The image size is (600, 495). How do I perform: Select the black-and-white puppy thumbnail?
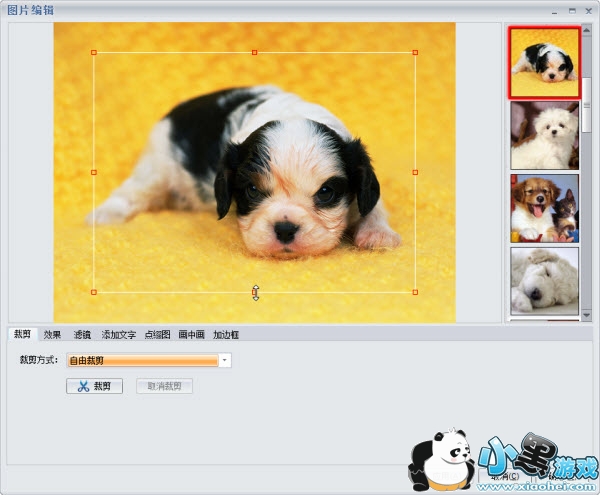[x=544, y=62]
